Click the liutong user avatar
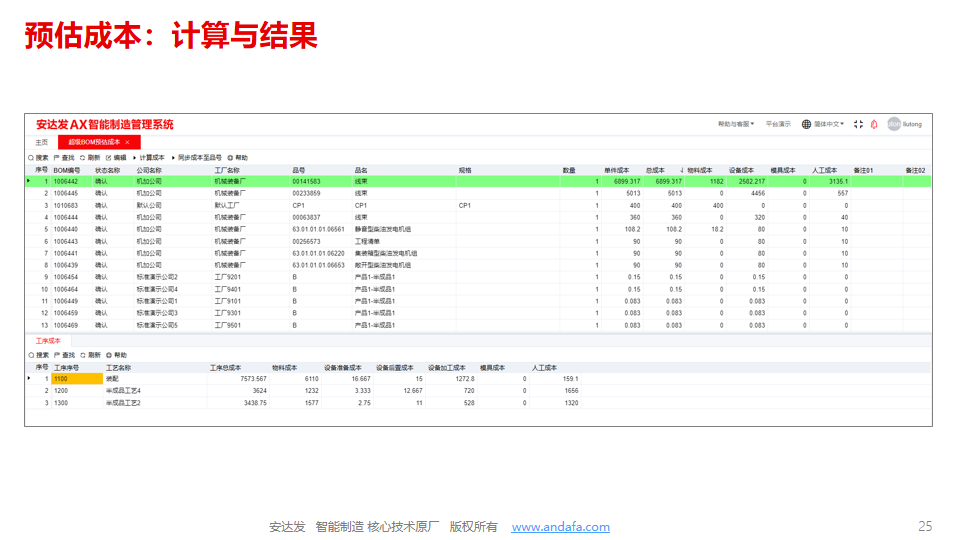 click(893, 124)
